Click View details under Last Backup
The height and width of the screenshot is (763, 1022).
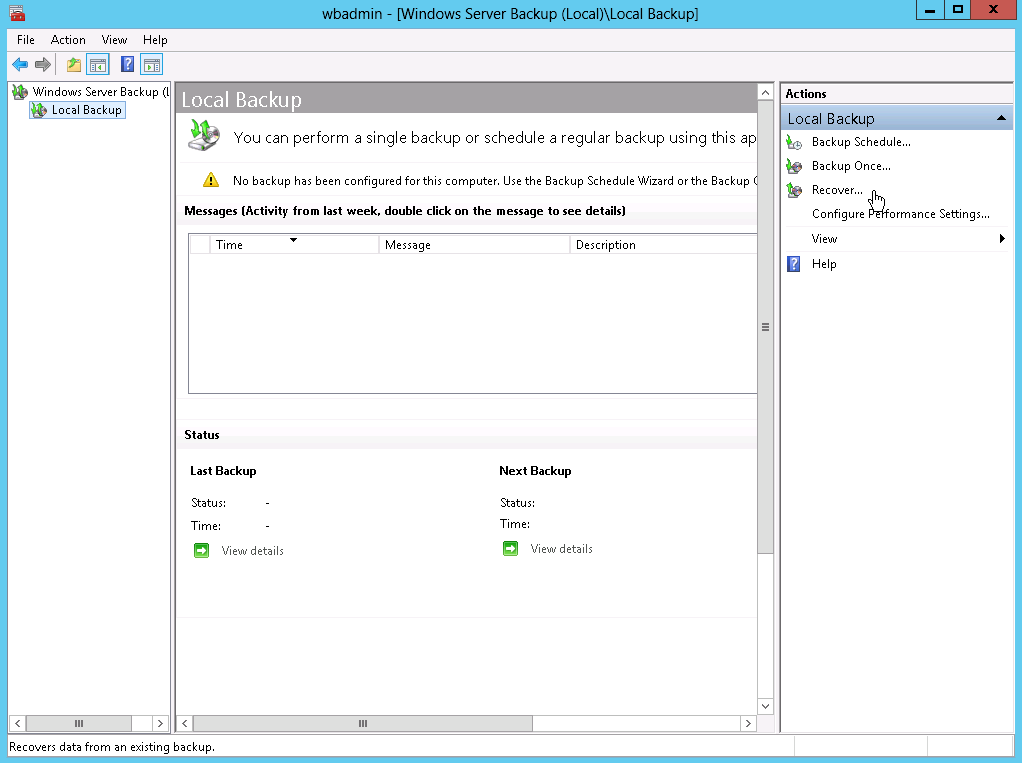(x=252, y=551)
